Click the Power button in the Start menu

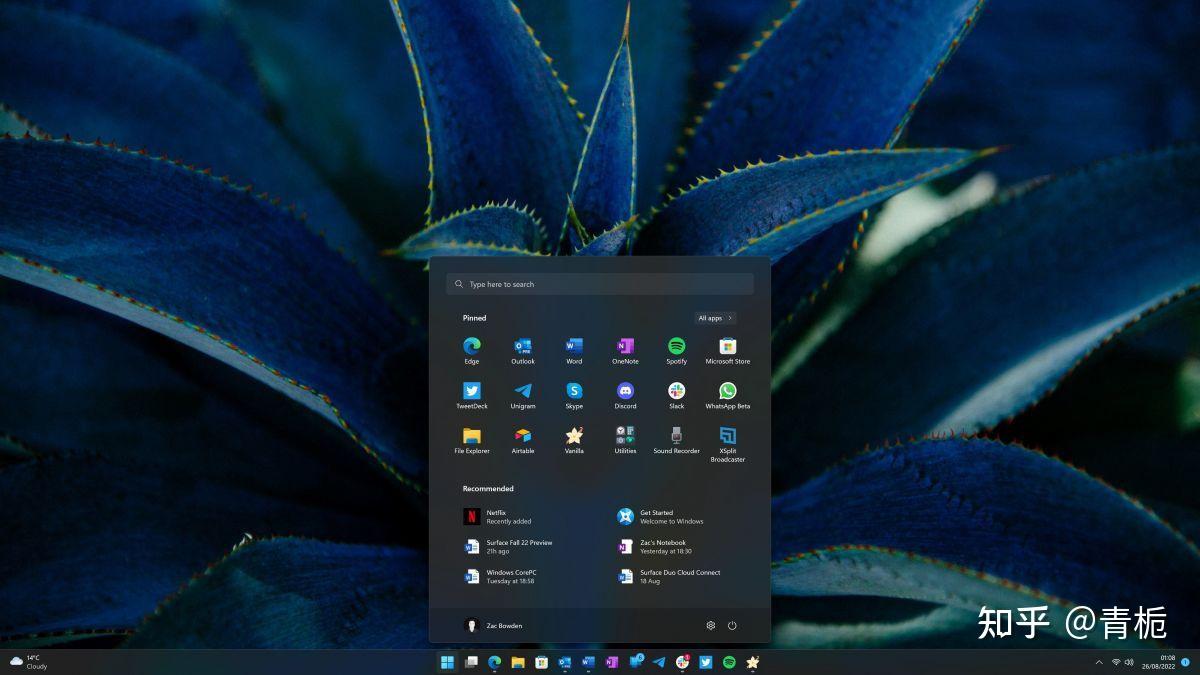click(732, 626)
